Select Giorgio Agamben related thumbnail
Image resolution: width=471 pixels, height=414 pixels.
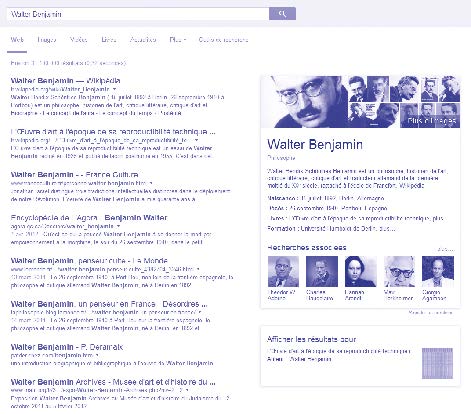pos(438,271)
